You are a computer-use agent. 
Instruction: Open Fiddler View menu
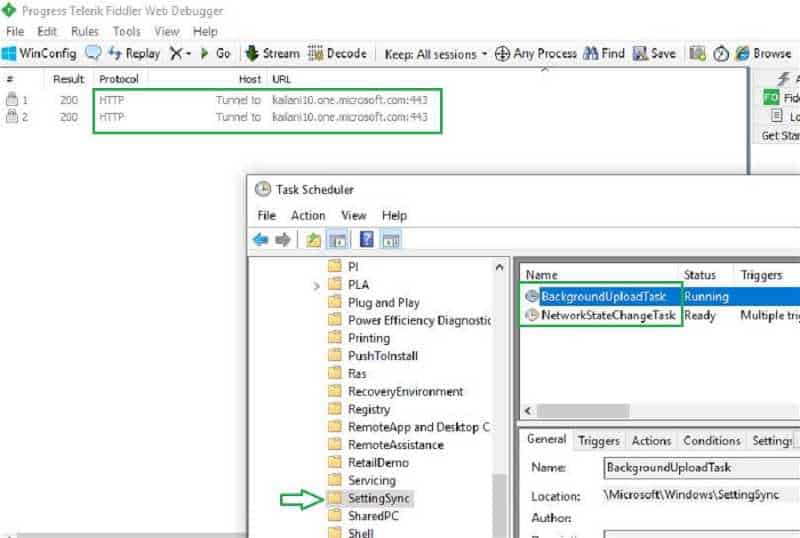pos(167,31)
